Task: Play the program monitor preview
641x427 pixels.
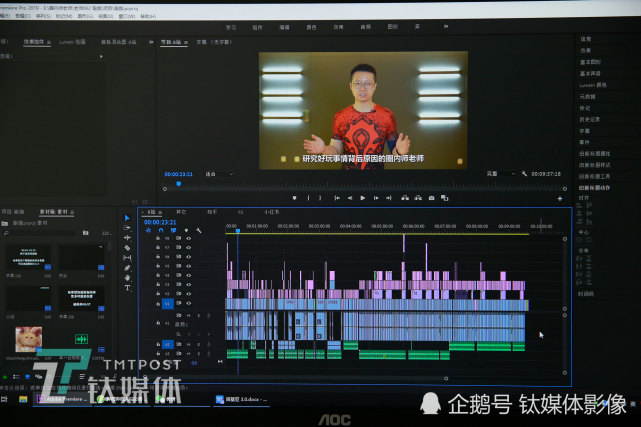Action: pyautogui.click(x=363, y=198)
